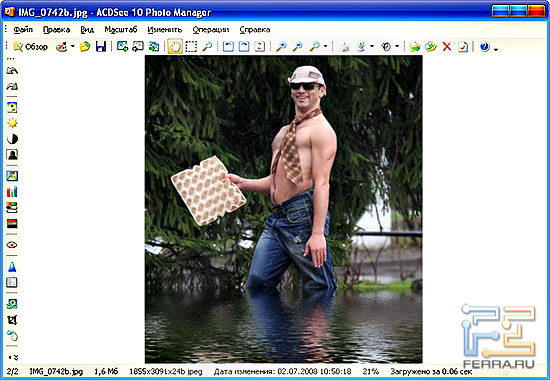Expand the Edit Mode palette dropdown arrow
Viewport: 550px width, 380px height.
point(73,47)
